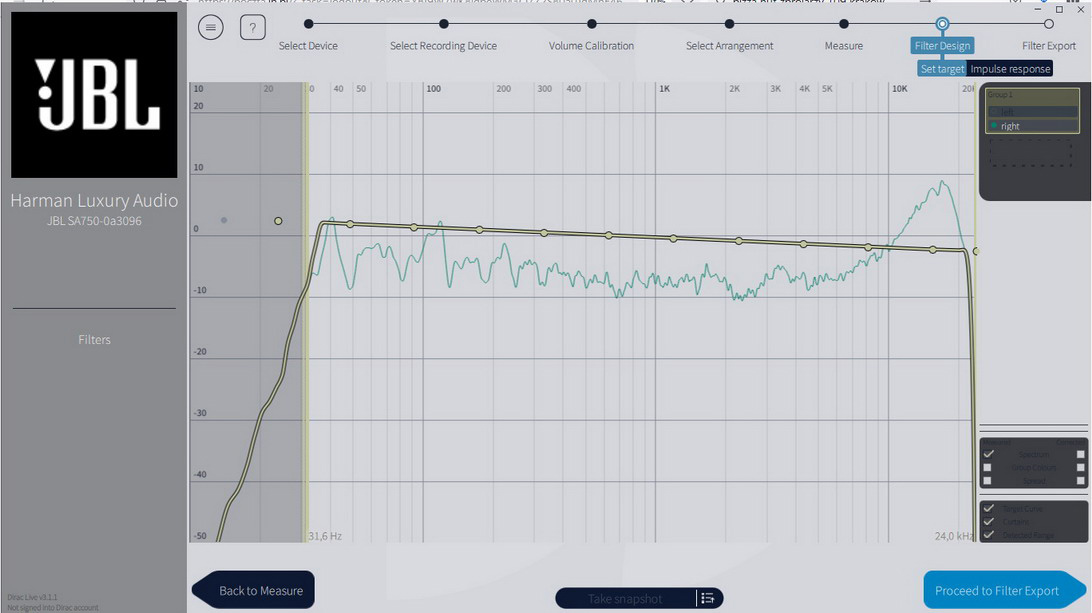Select the right channel in Group 1
This screenshot has height=613, width=1092.
(1010, 127)
